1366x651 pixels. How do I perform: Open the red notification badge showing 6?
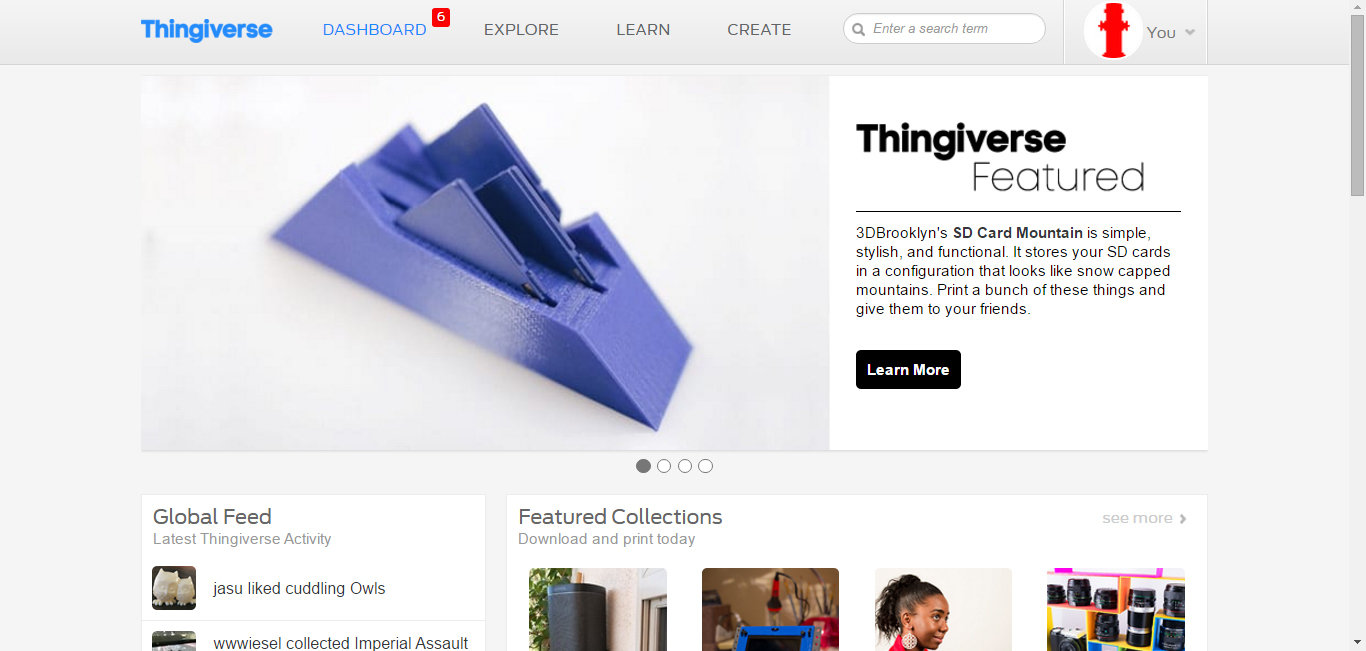coord(441,17)
